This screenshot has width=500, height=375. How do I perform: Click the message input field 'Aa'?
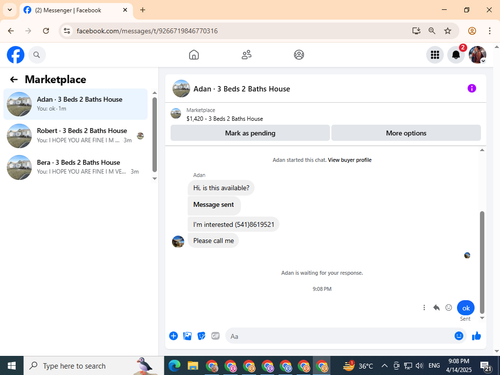click(x=339, y=336)
